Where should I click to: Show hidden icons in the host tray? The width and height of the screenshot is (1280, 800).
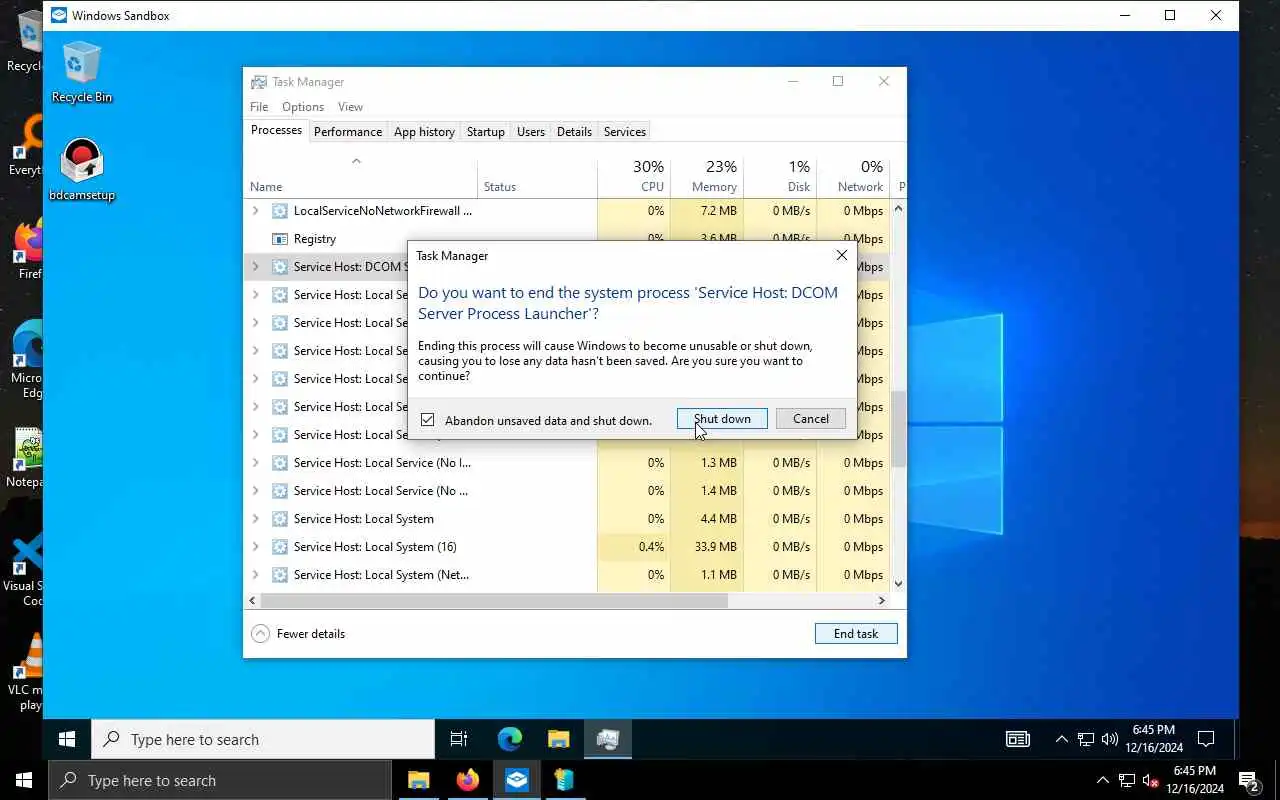1103,780
